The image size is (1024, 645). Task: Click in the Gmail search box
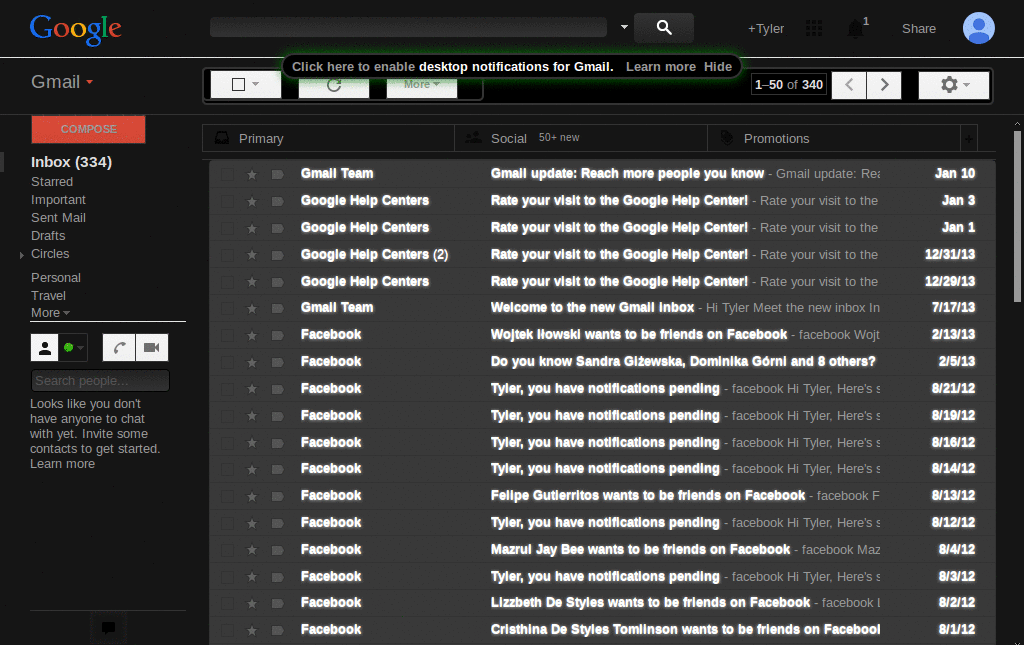(x=408, y=27)
